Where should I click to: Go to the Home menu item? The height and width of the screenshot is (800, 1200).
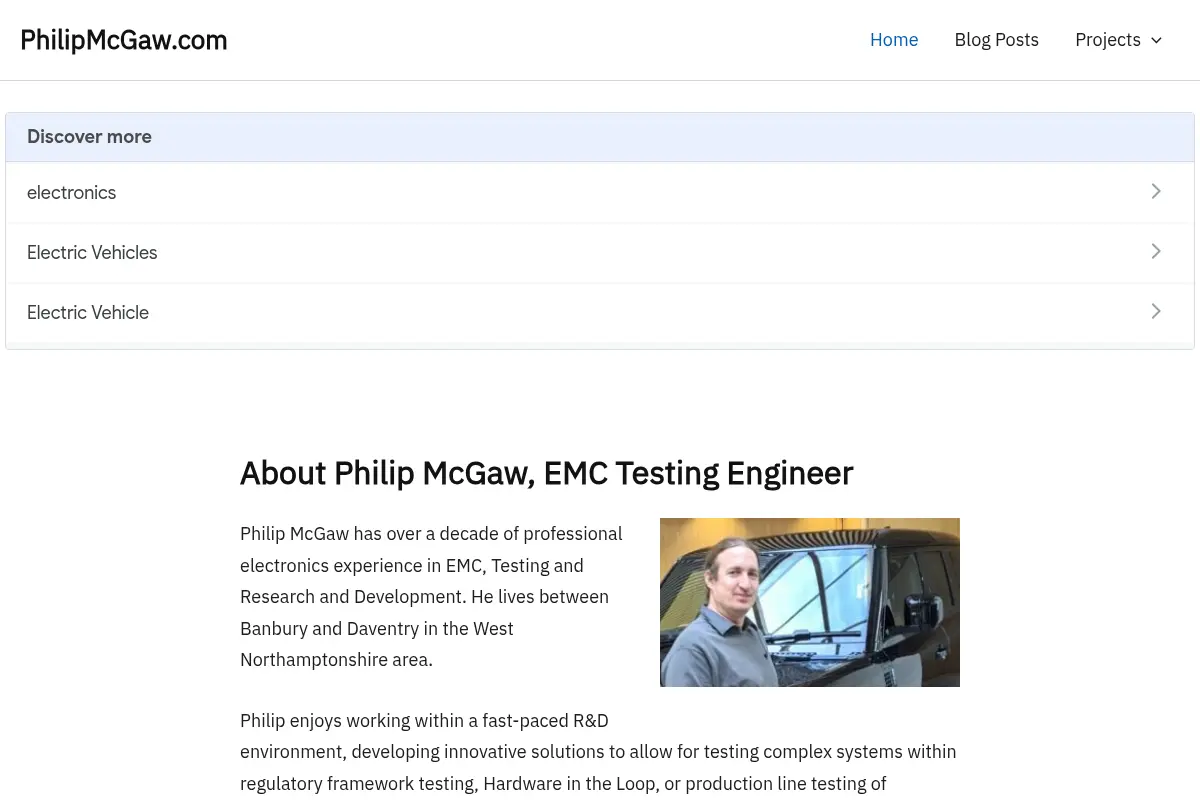pyautogui.click(x=894, y=40)
